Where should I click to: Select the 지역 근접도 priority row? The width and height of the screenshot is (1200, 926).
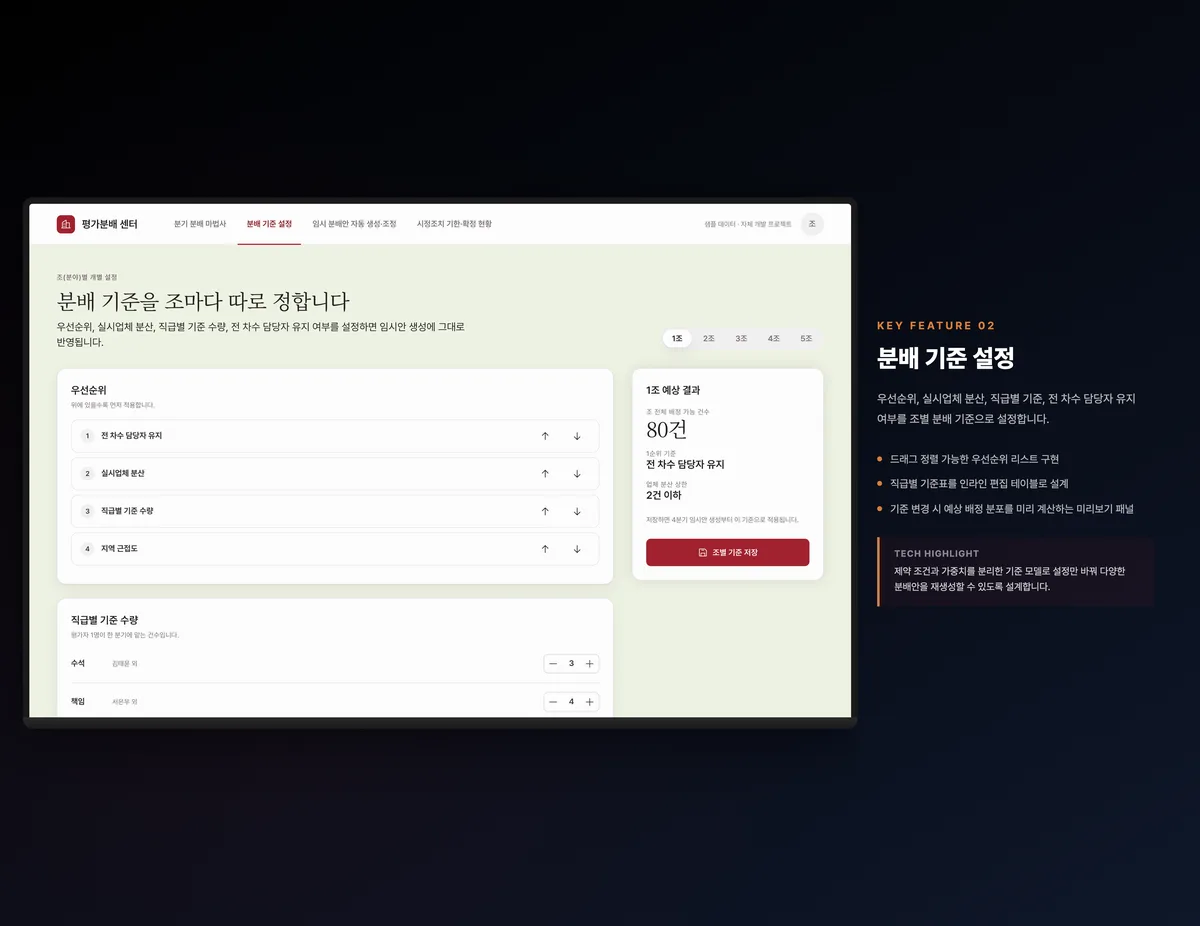(x=335, y=549)
